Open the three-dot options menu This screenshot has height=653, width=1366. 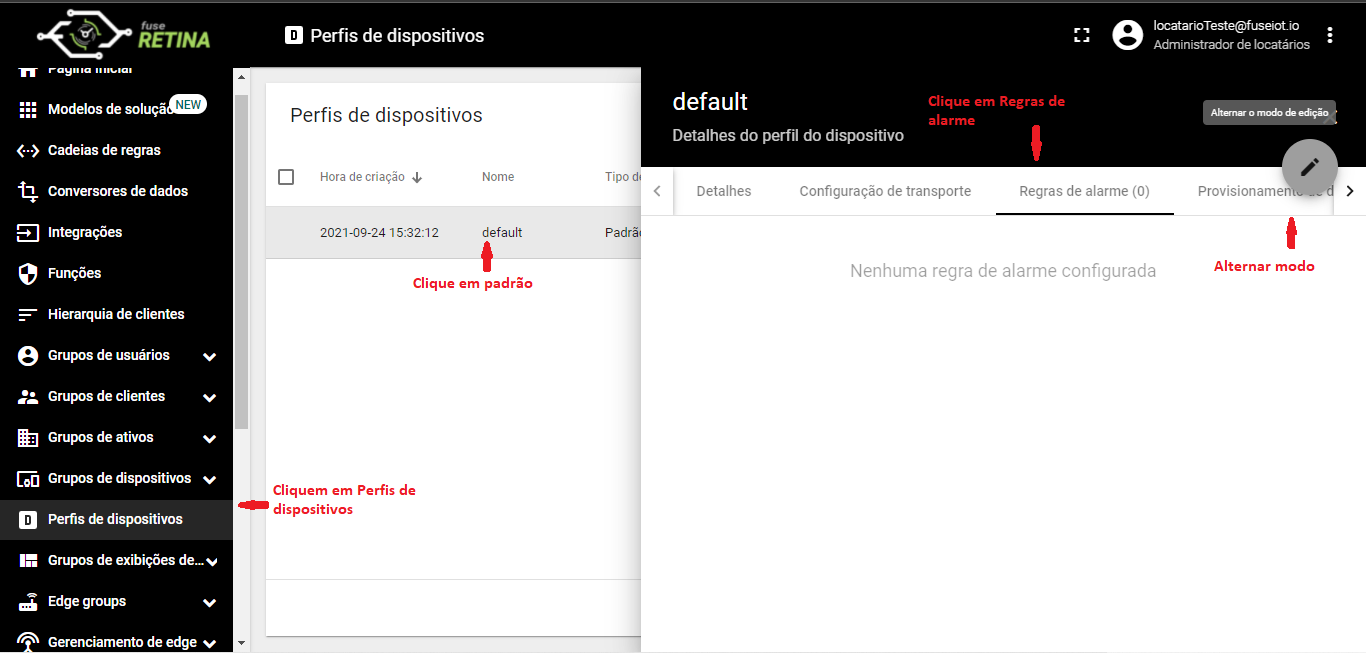1330,36
